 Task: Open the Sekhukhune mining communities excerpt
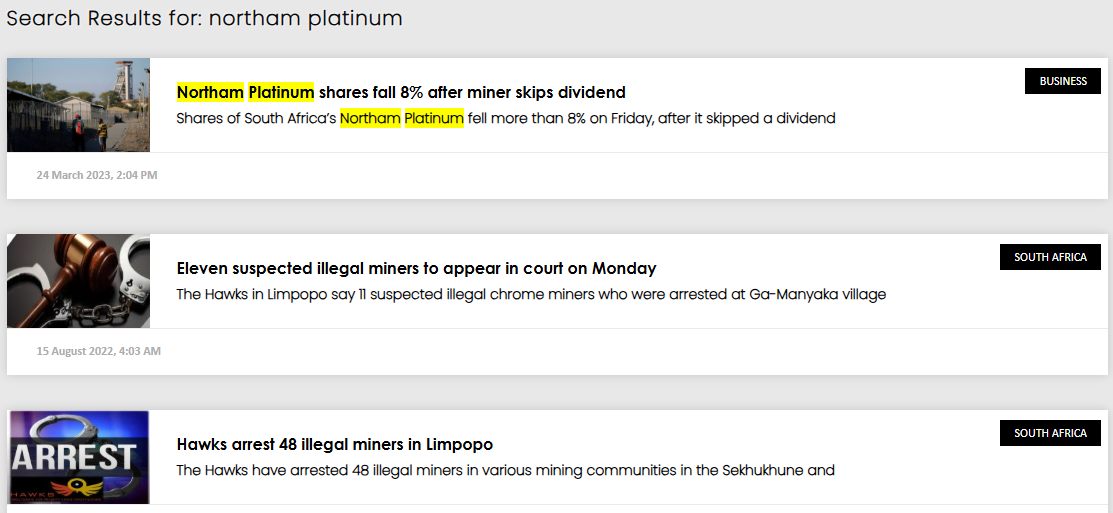pos(505,470)
